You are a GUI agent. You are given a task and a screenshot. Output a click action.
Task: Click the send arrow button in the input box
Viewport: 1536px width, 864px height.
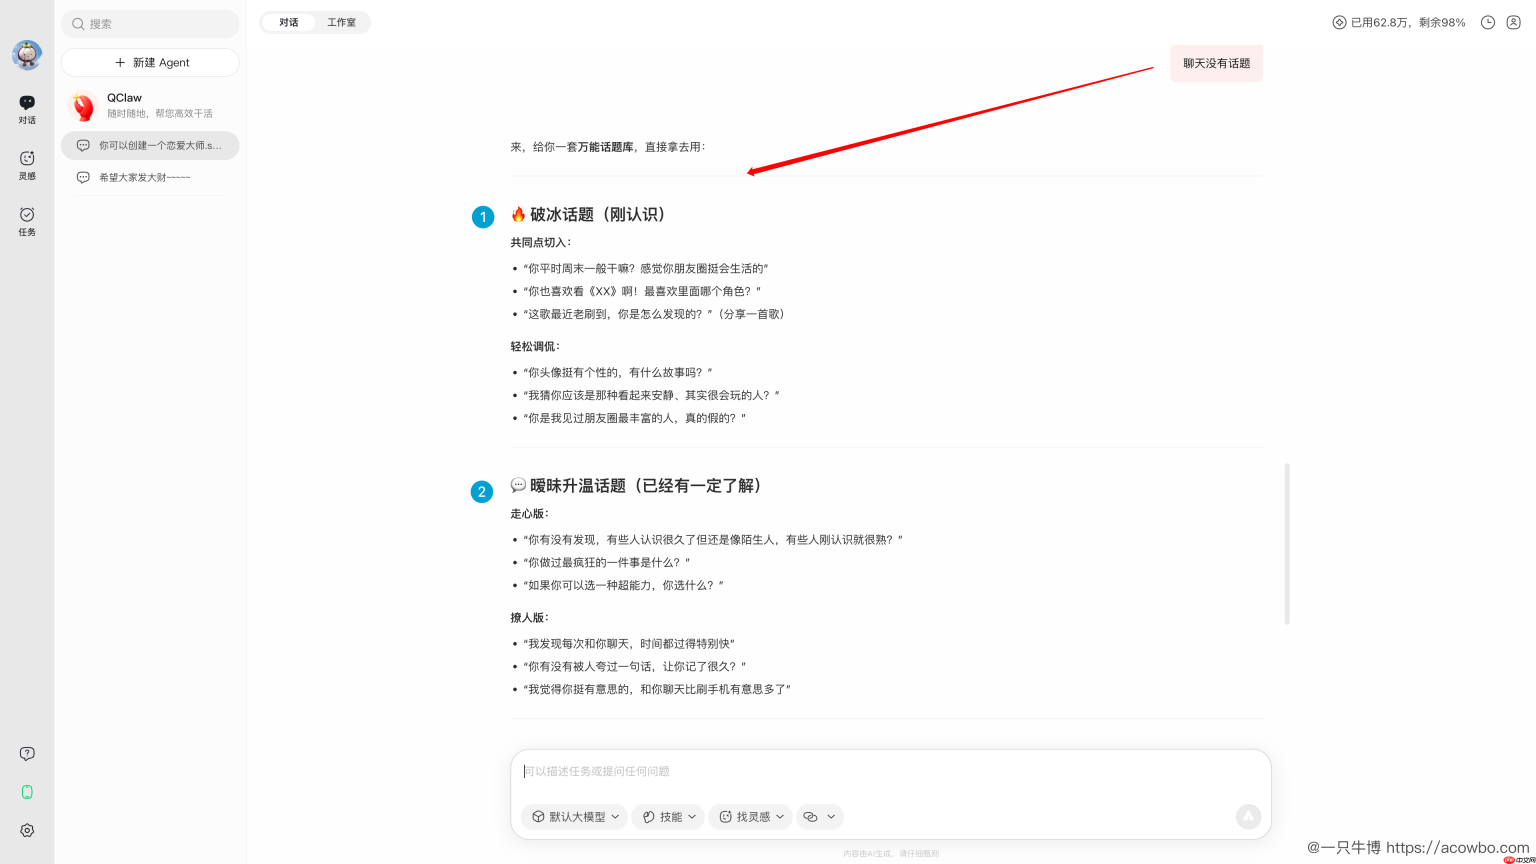(1248, 817)
